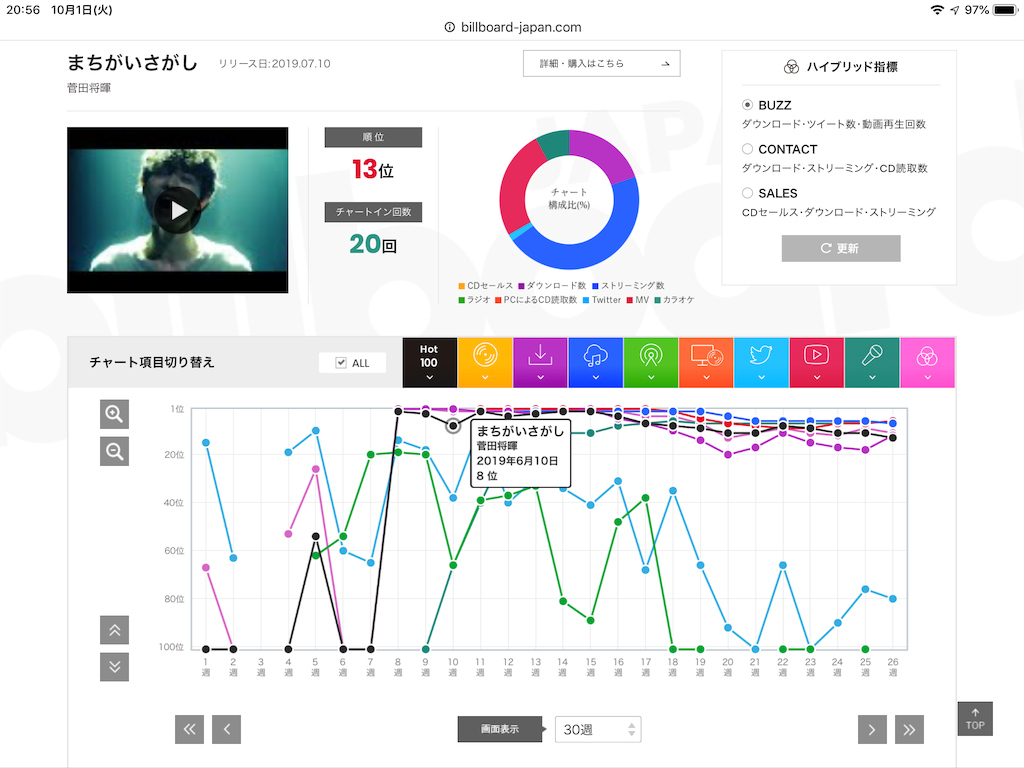Select the Hot 100 chart tab
This screenshot has width=1024, height=768.
(429, 362)
